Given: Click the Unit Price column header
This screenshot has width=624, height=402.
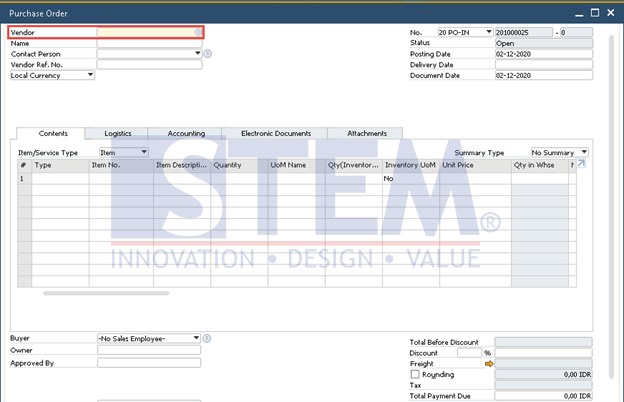Looking at the screenshot, I should point(476,165).
